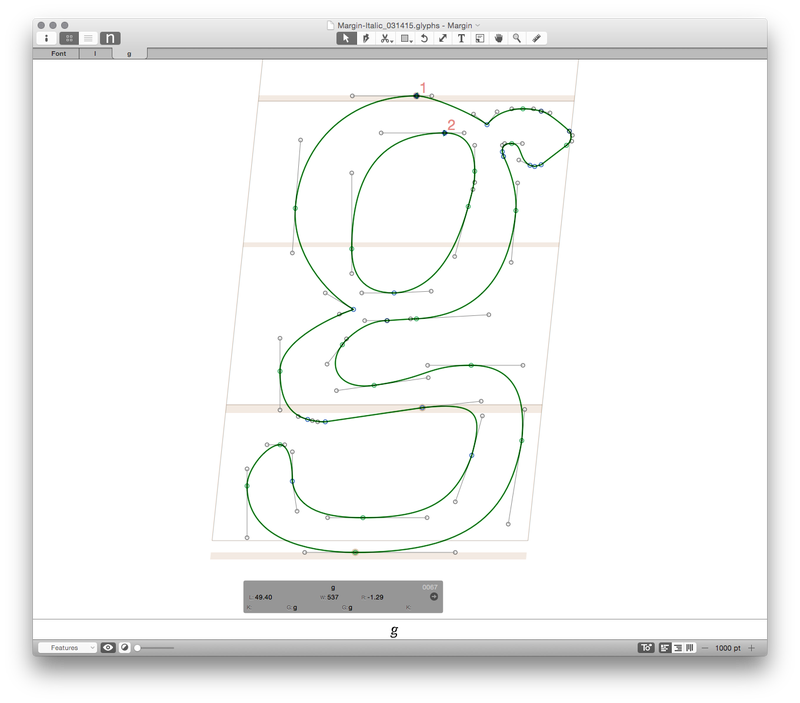The height and width of the screenshot is (703, 800).
Task: Click right sidebearing value -1.29
Action: pyautogui.click(x=375, y=597)
